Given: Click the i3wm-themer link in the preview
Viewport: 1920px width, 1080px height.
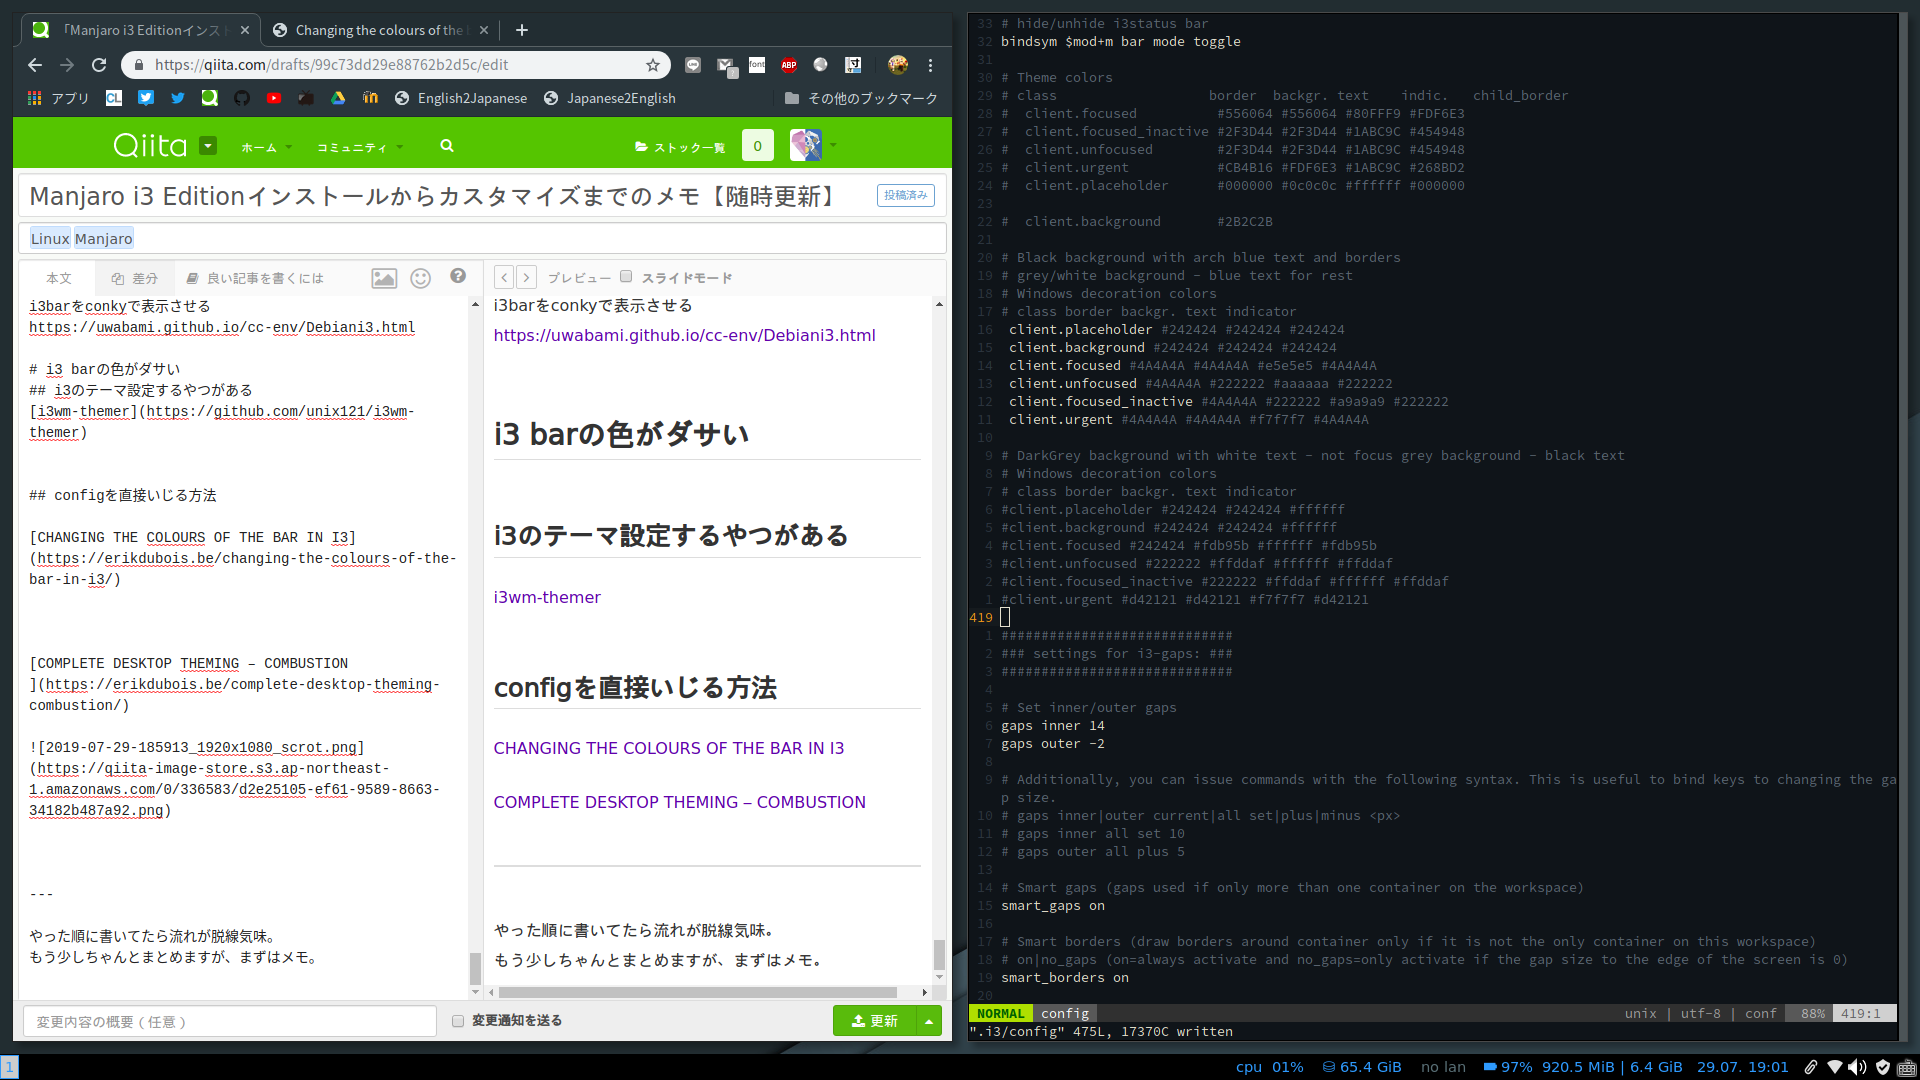Looking at the screenshot, I should [547, 597].
